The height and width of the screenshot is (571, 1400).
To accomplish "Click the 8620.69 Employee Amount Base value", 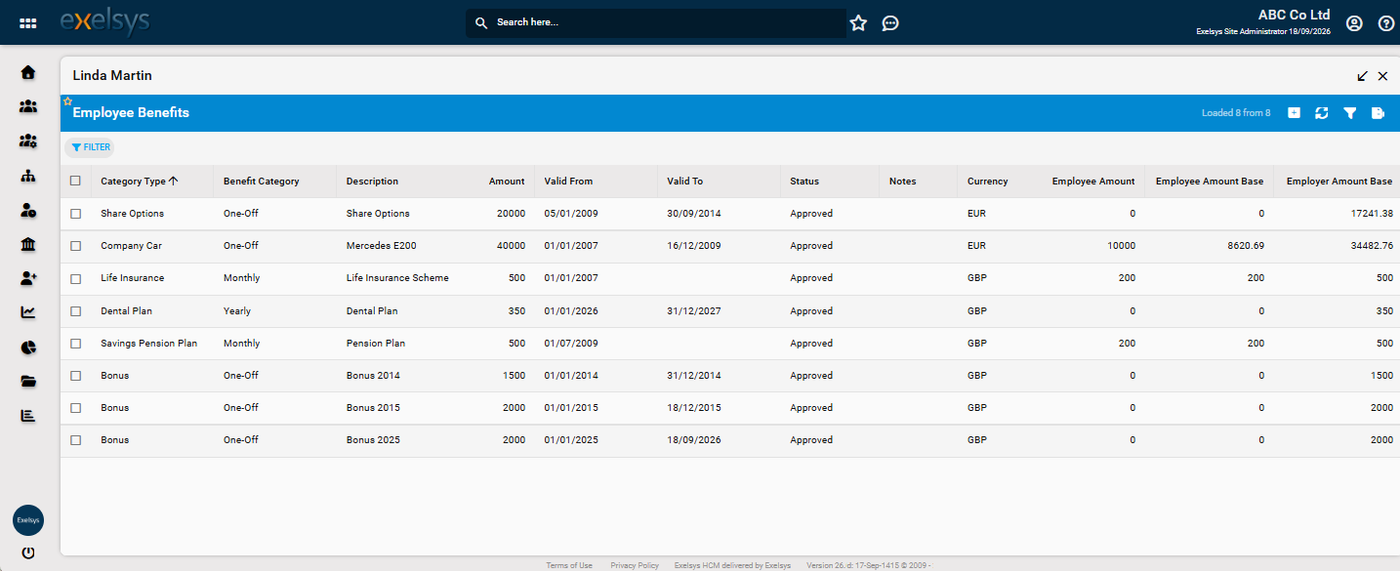I will tap(1245, 246).
